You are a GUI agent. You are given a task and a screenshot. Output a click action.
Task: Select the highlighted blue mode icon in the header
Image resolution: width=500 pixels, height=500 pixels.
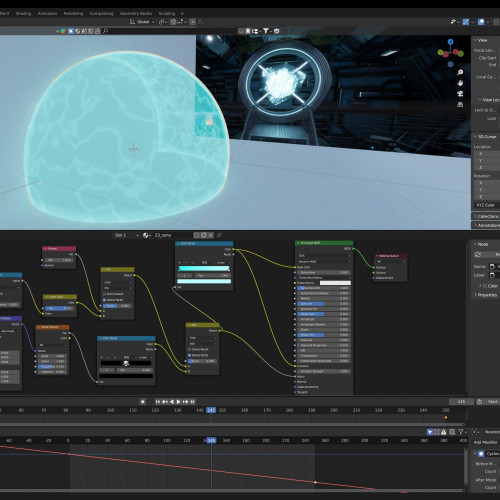click(x=71, y=31)
